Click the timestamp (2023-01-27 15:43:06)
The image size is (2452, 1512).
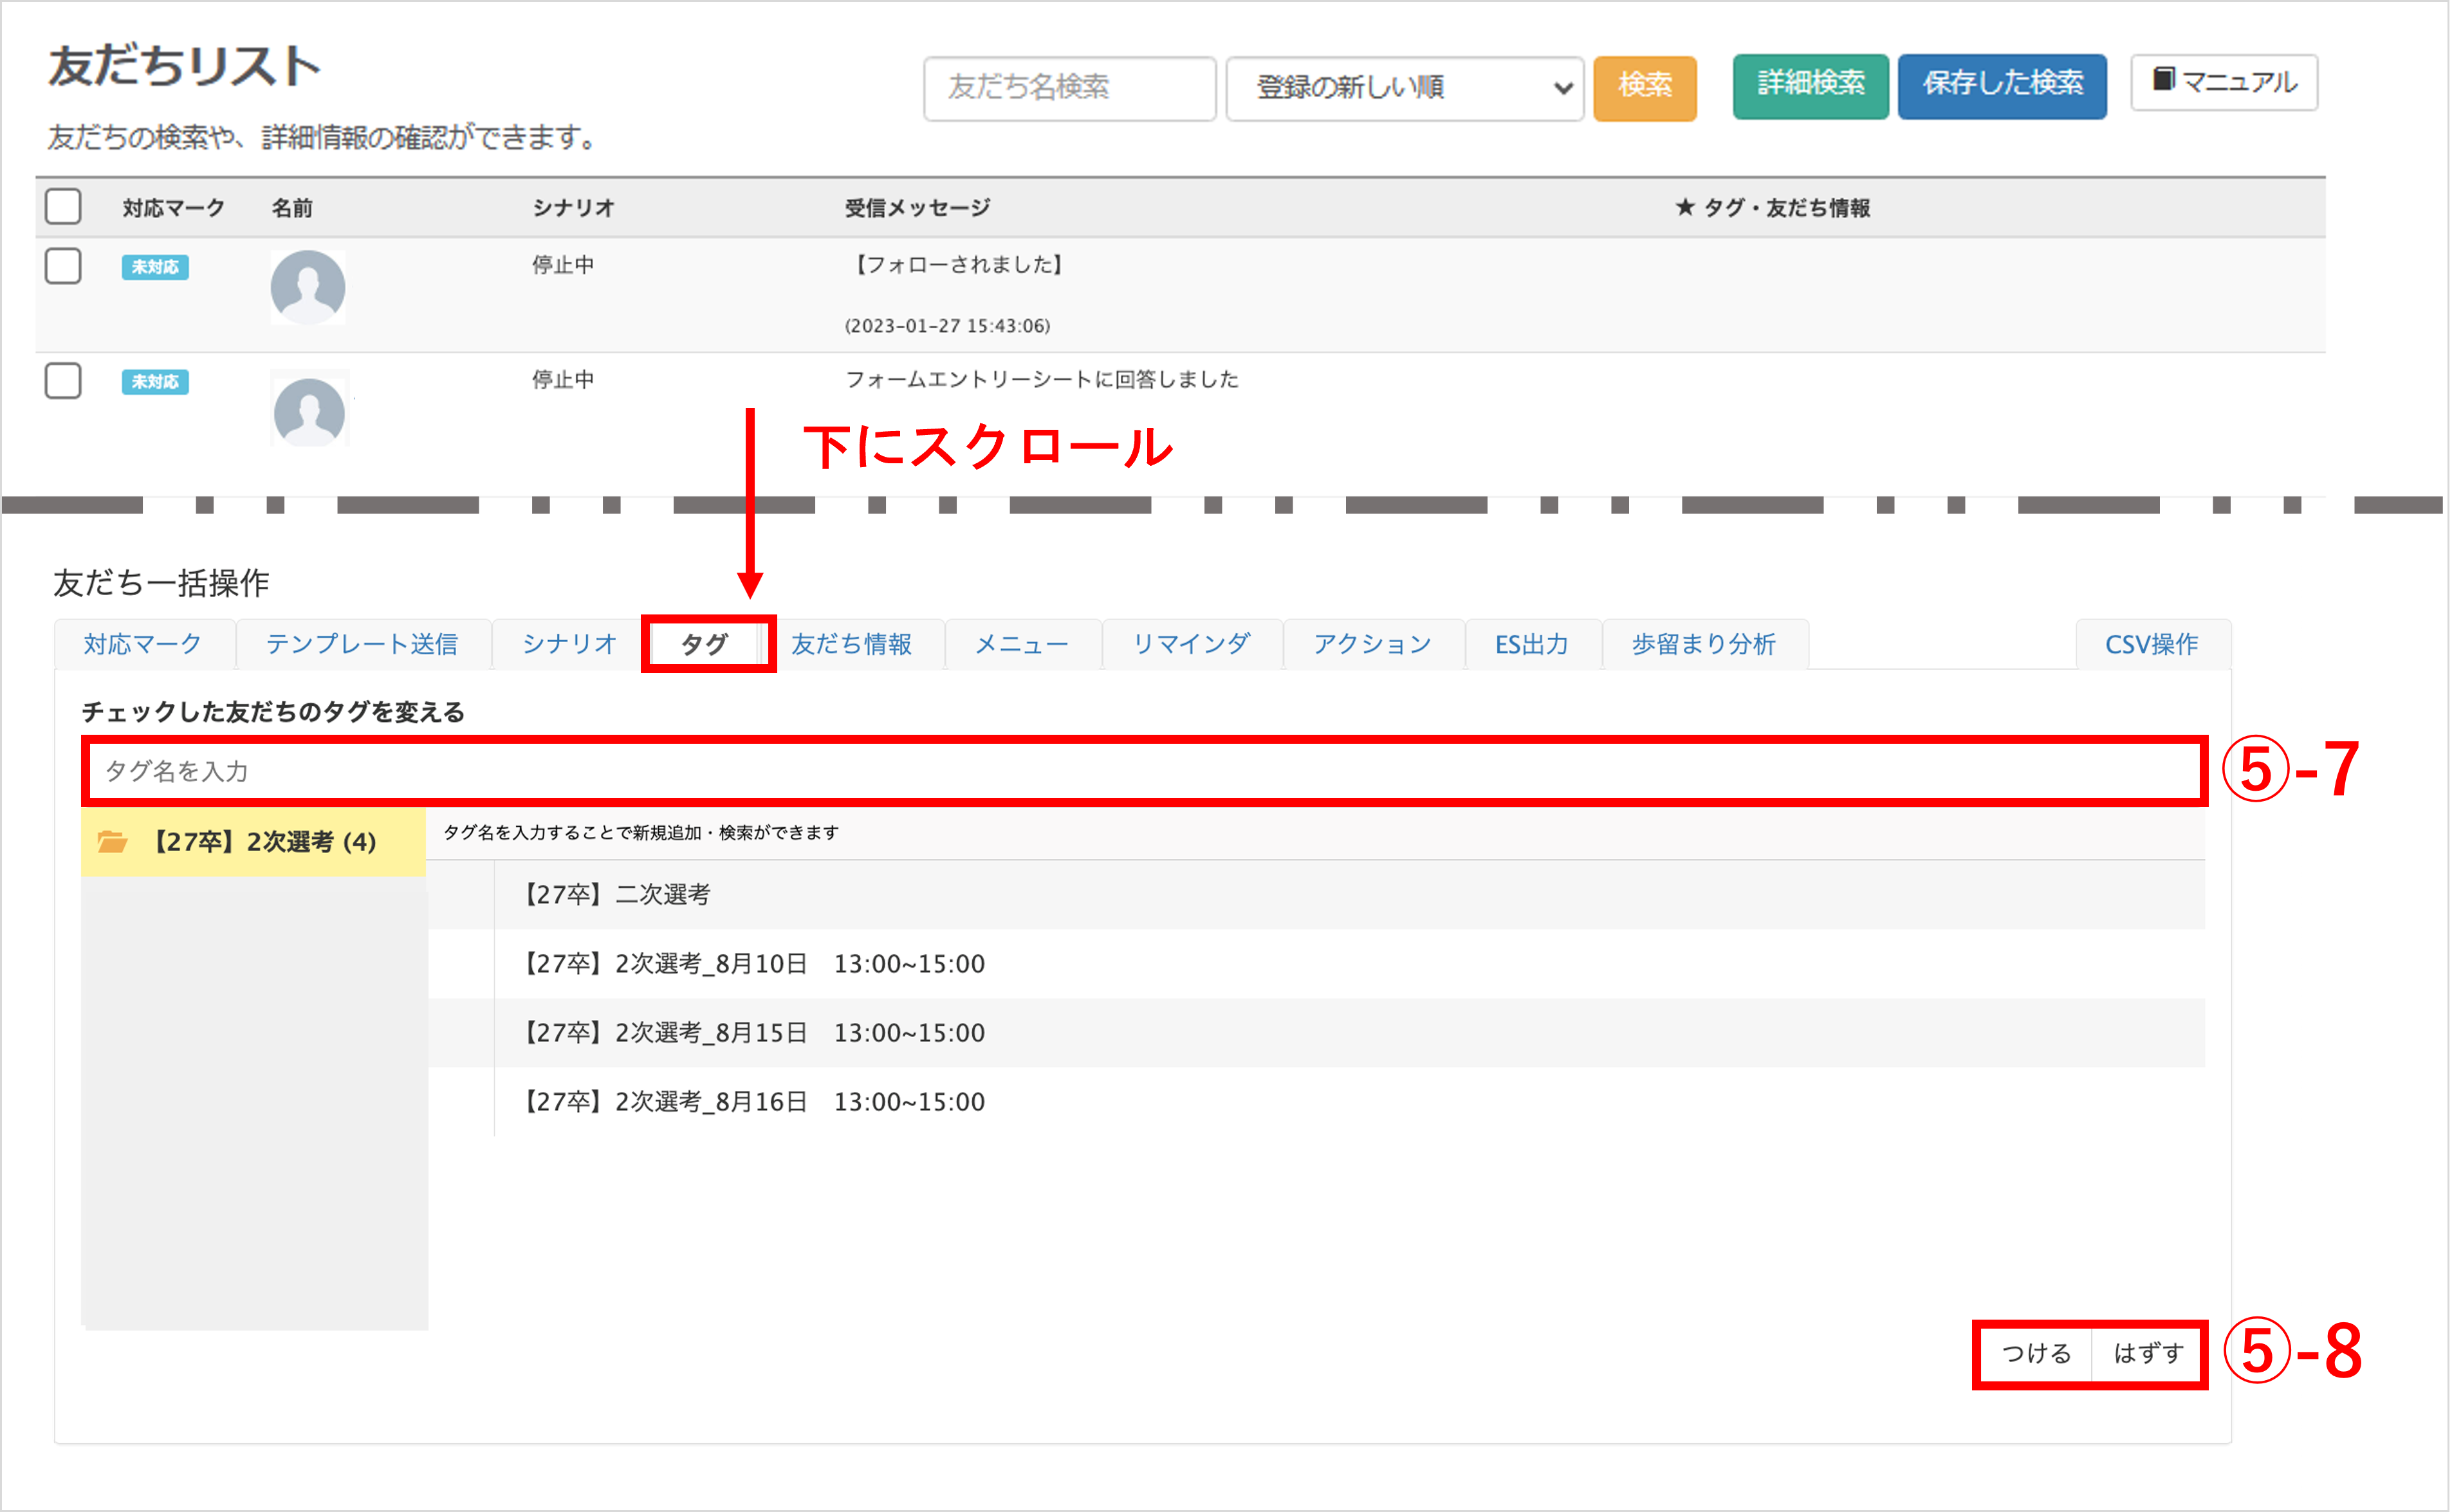(947, 326)
